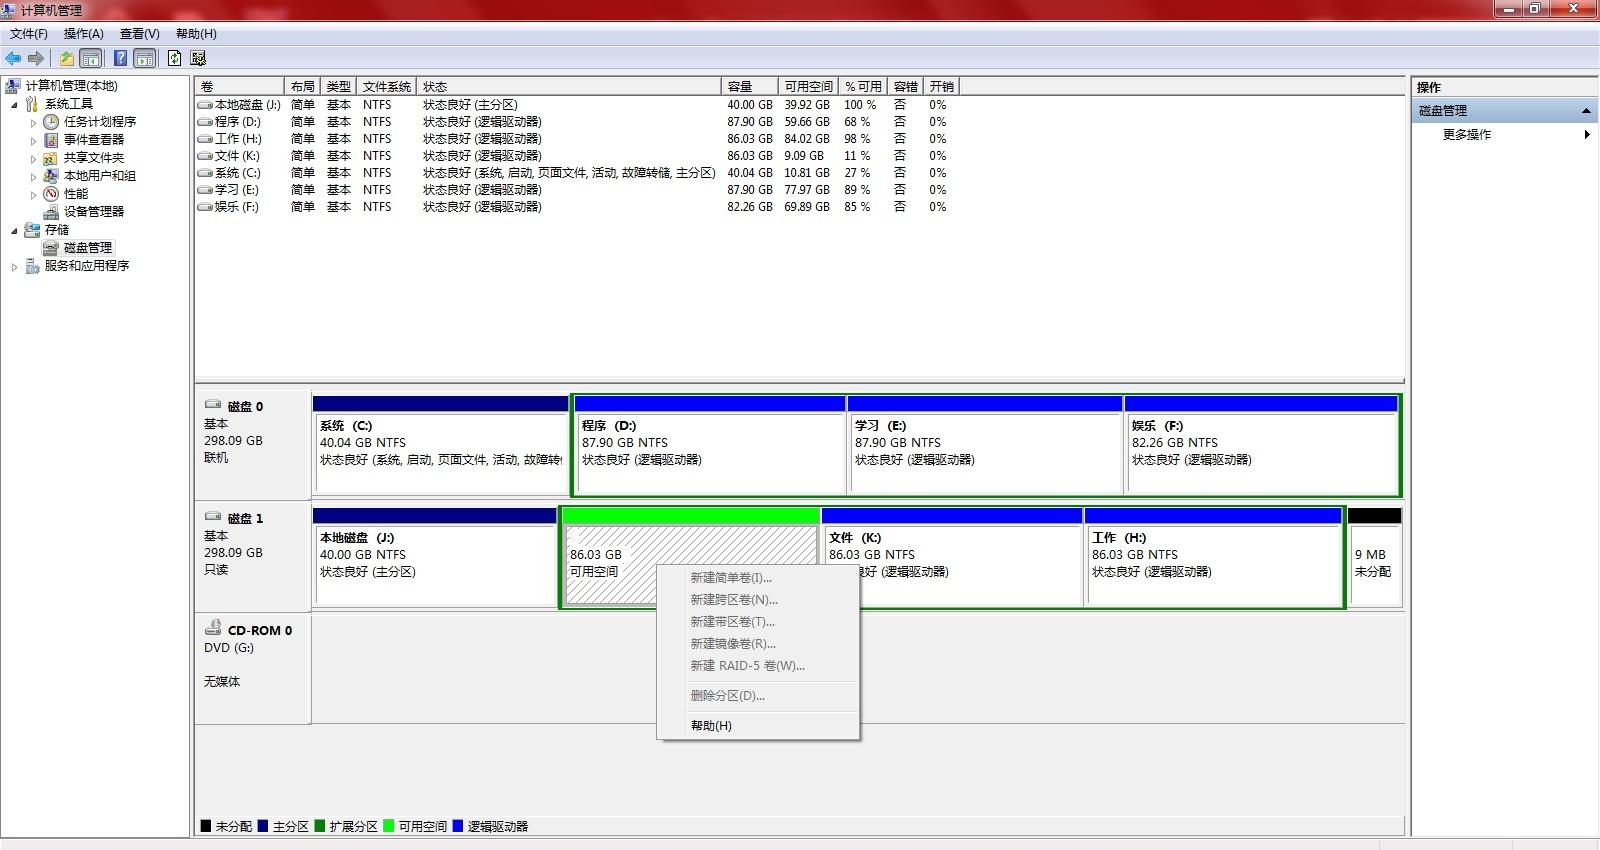
Task: Click the 任务计划程序 clock icon
Action: point(51,122)
